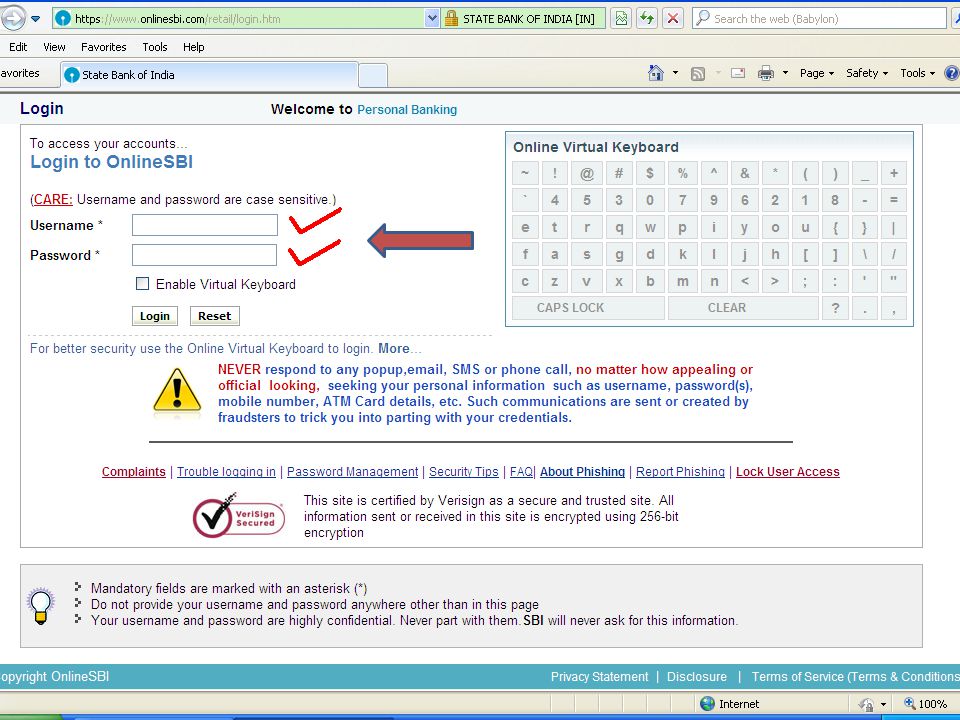Image resolution: width=960 pixels, height=720 pixels.
Task: Stop loading with the red X icon
Action: 673,18
